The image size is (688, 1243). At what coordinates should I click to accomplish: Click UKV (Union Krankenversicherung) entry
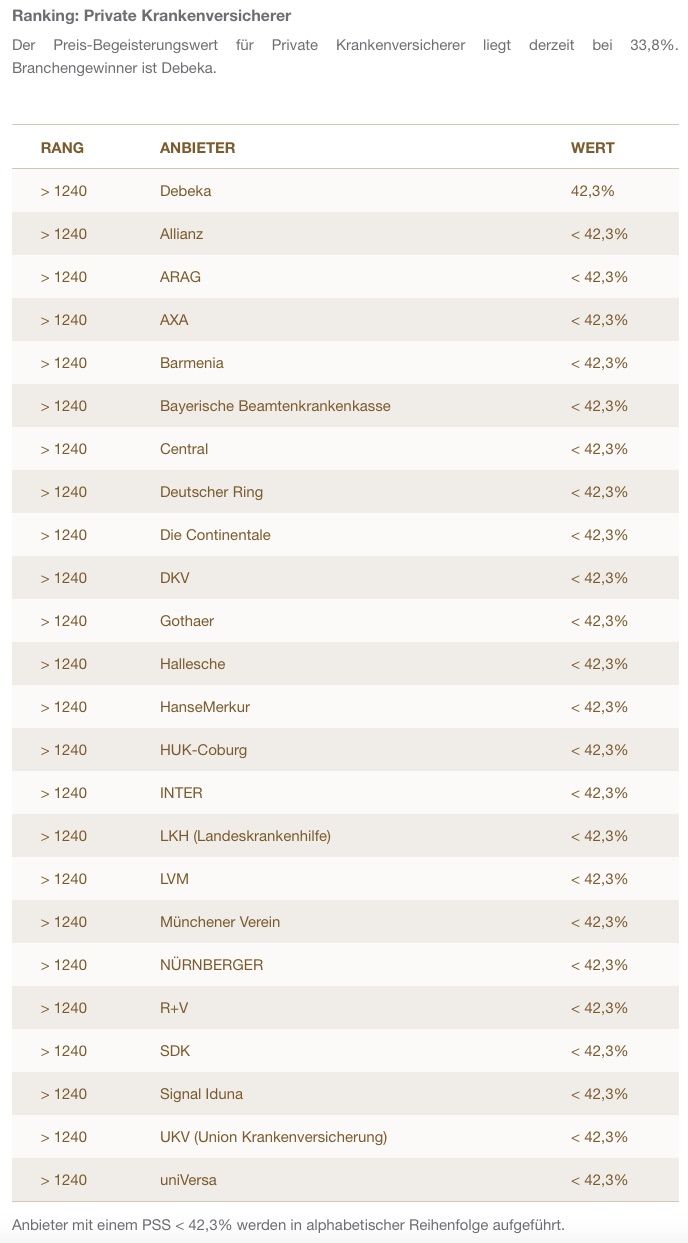(273, 1137)
